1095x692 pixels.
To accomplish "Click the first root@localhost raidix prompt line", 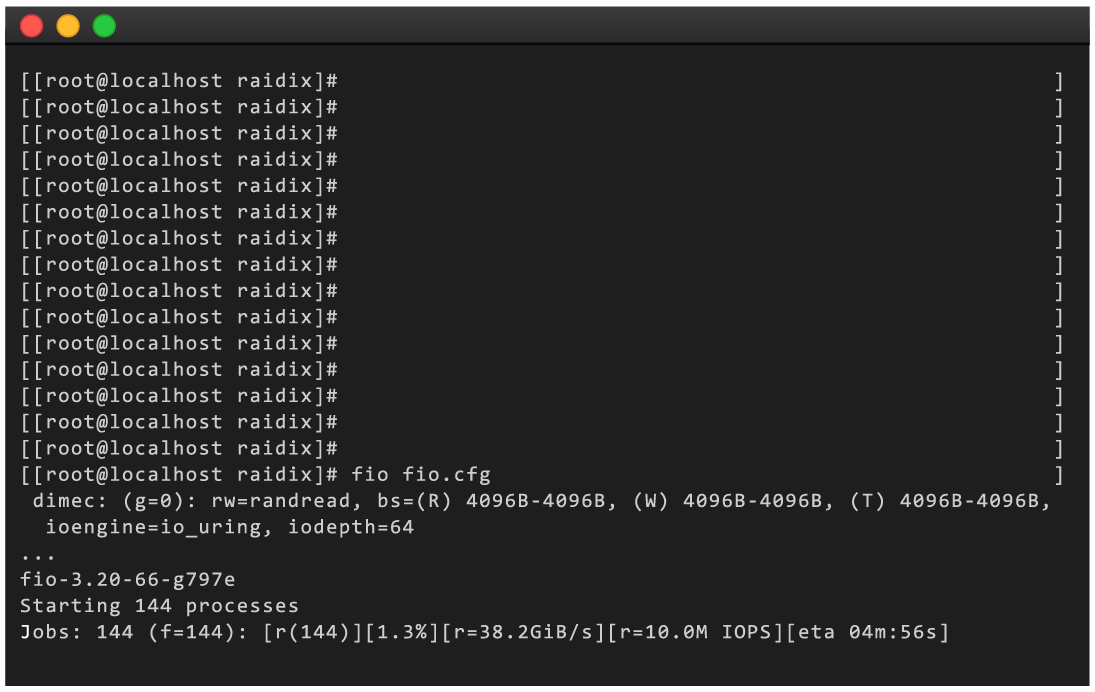I will pyautogui.click(x=179, y=81).
